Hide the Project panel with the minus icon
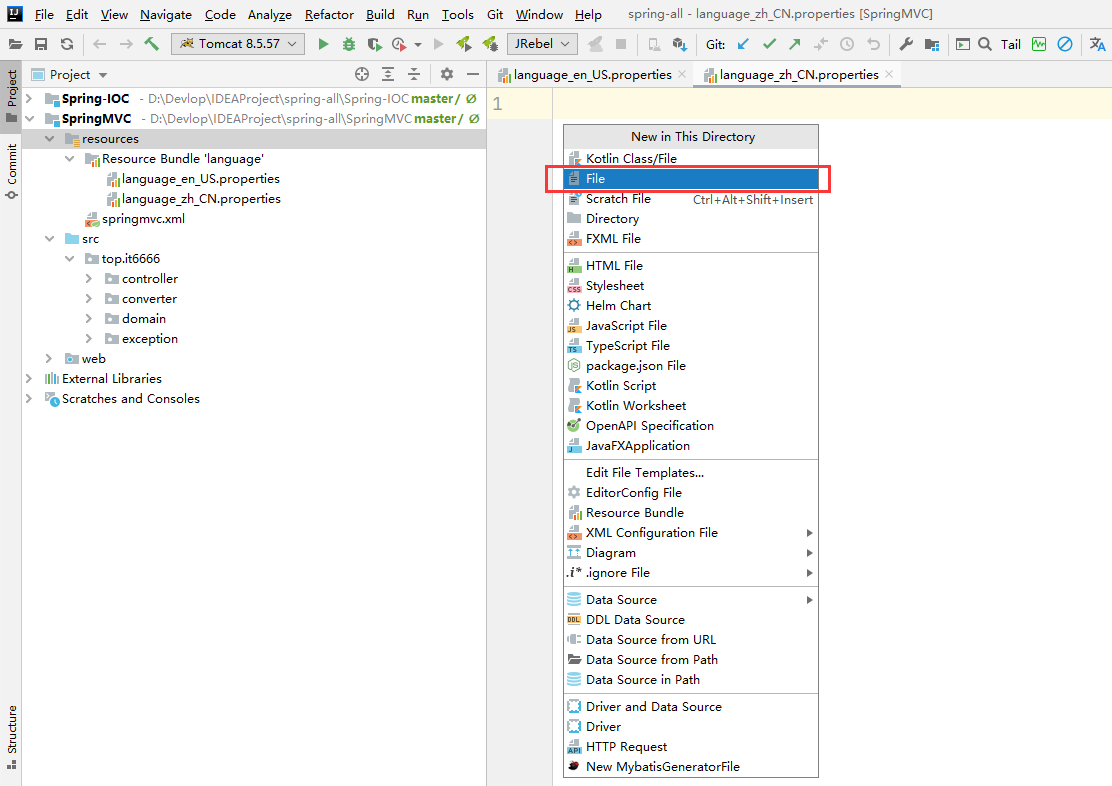1112x786 pixels. click(x=473, y=74)
